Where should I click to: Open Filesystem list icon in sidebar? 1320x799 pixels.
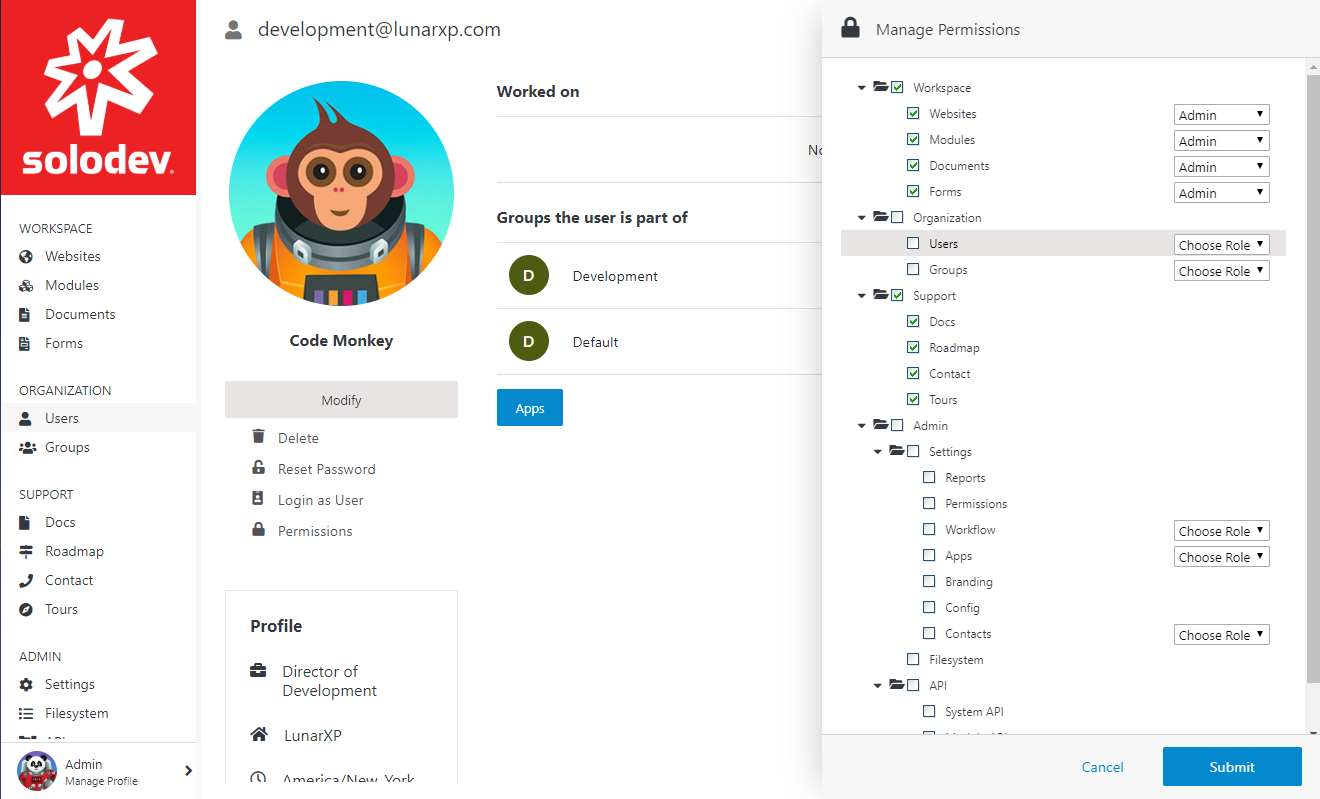click(26, 714)
